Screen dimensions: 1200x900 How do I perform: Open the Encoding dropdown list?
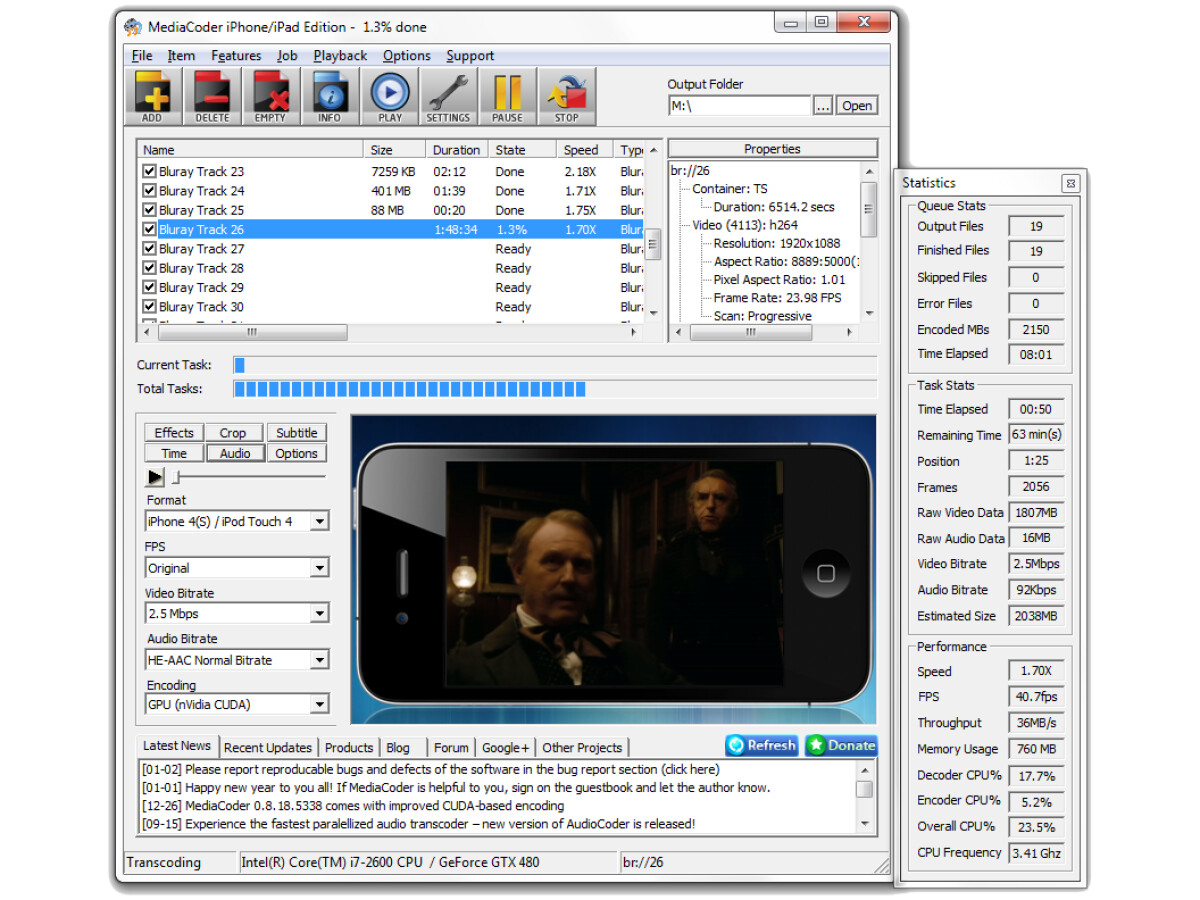point(319,705)
